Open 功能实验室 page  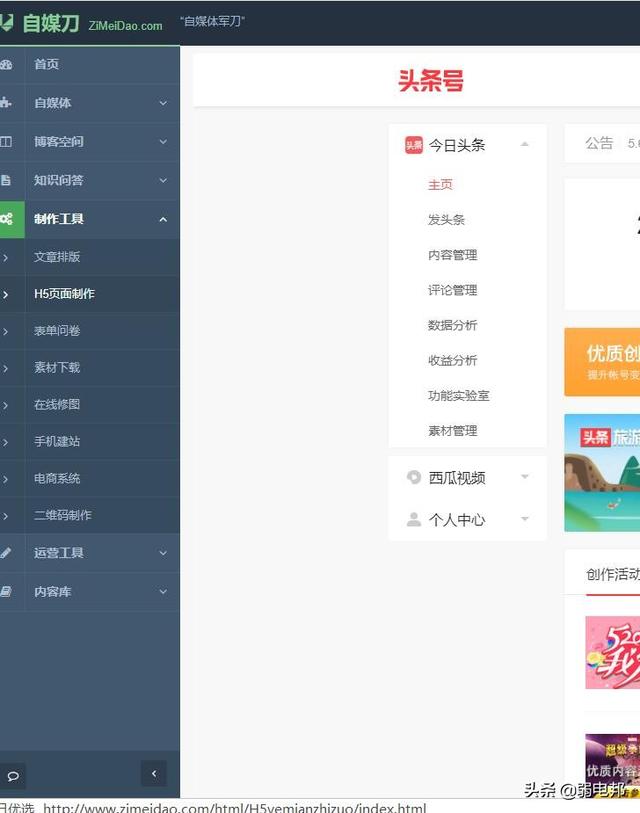pos(458,396)
